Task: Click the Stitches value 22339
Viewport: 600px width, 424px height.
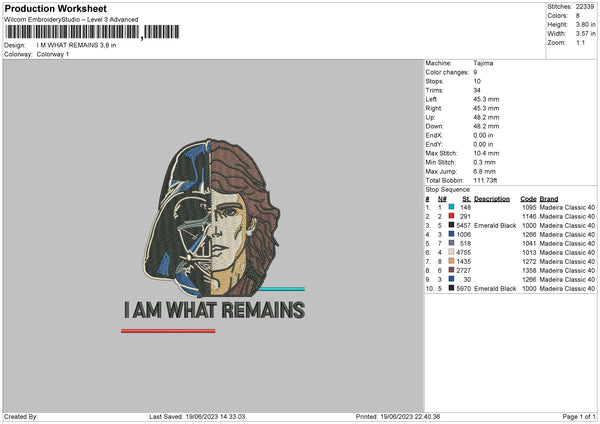Action: pyautogui.click(x=585, y=7)
